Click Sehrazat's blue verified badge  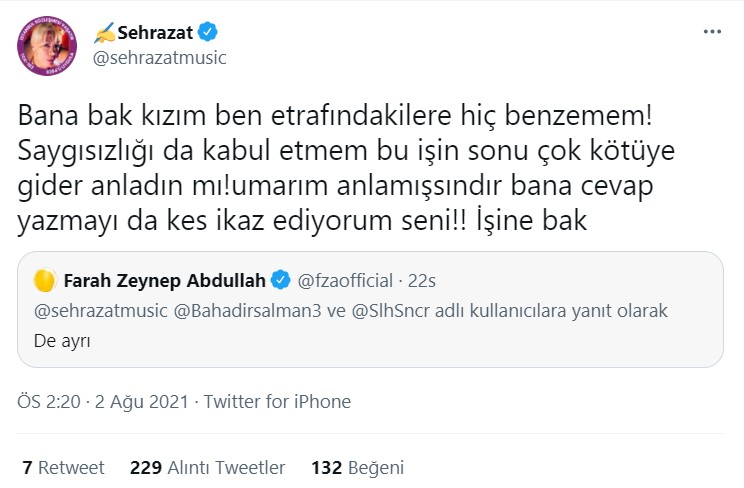coord(208,33)
